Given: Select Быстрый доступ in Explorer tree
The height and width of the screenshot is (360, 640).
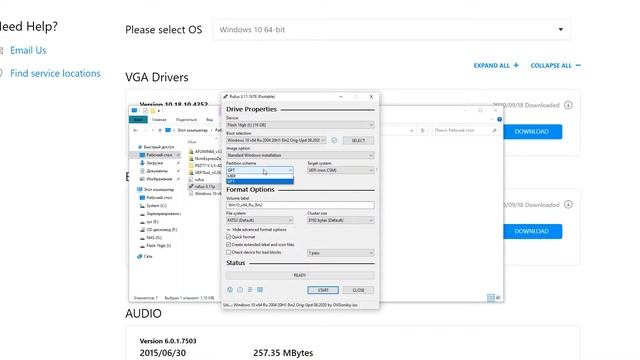Looking at the screenshot, I should [x=156, y=147].
